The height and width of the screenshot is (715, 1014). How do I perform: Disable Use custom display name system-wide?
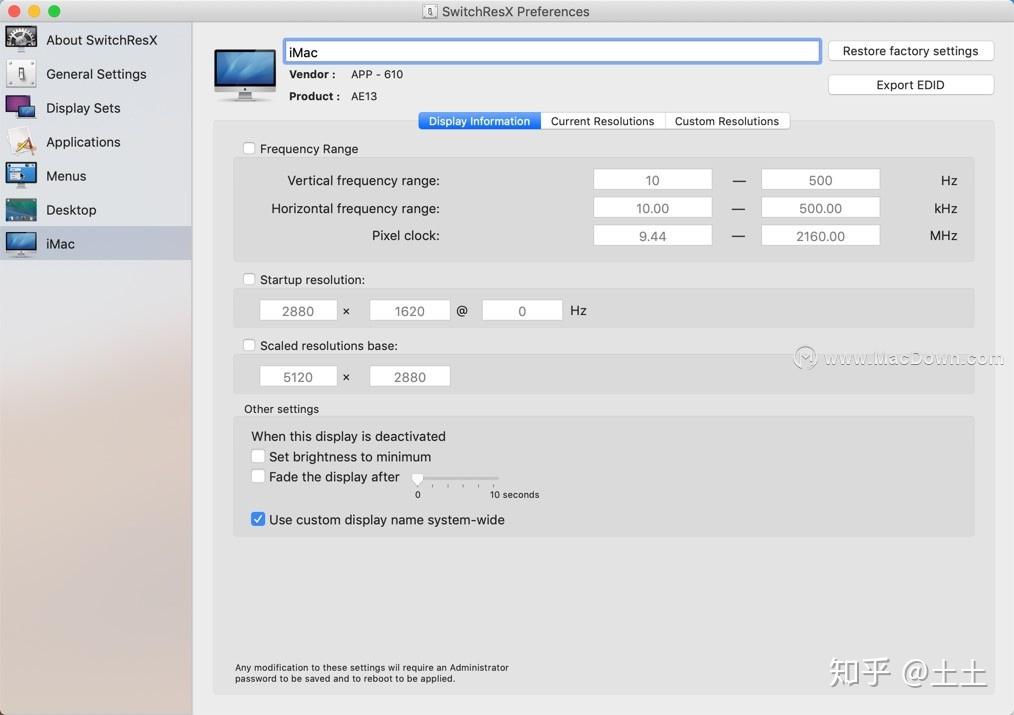(257, 519)
